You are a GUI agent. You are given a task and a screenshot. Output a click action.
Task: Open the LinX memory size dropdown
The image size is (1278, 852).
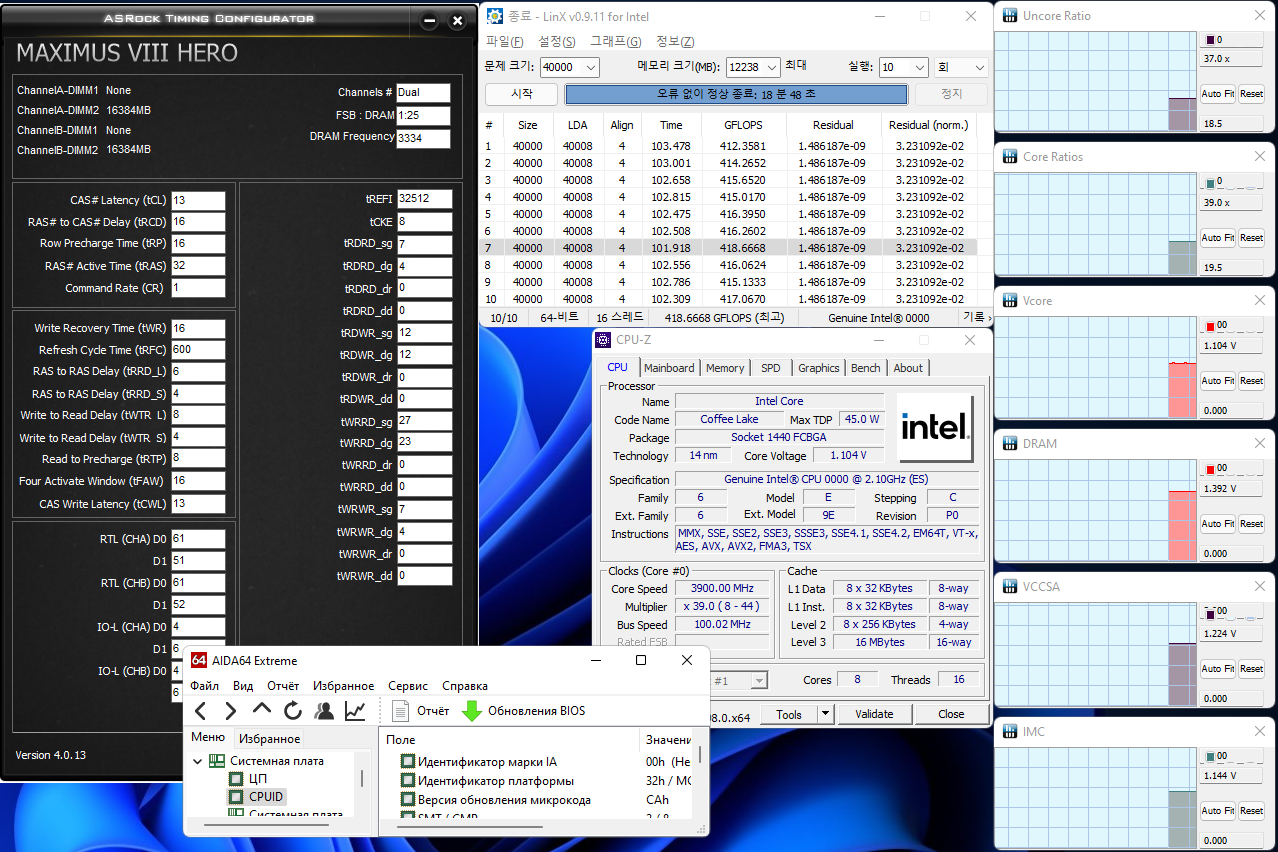tap(770, 67)
